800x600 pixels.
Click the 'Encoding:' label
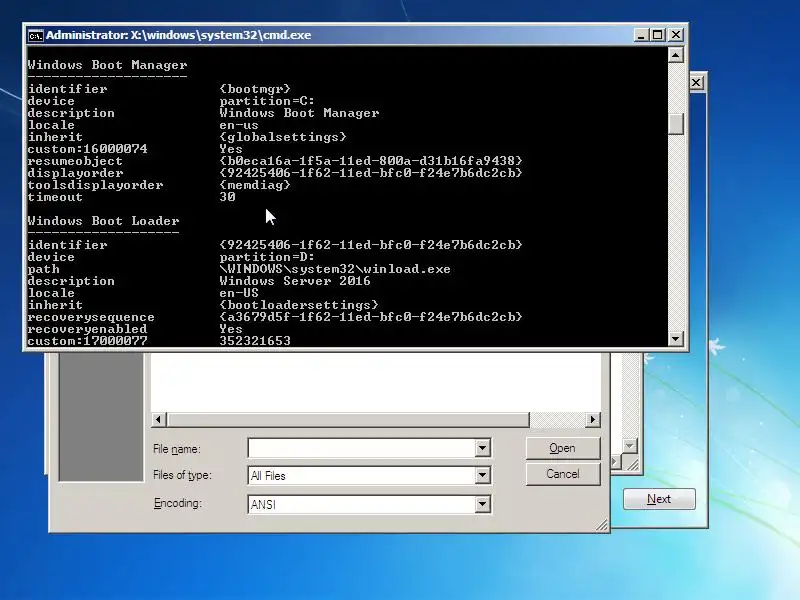point(178,503)
